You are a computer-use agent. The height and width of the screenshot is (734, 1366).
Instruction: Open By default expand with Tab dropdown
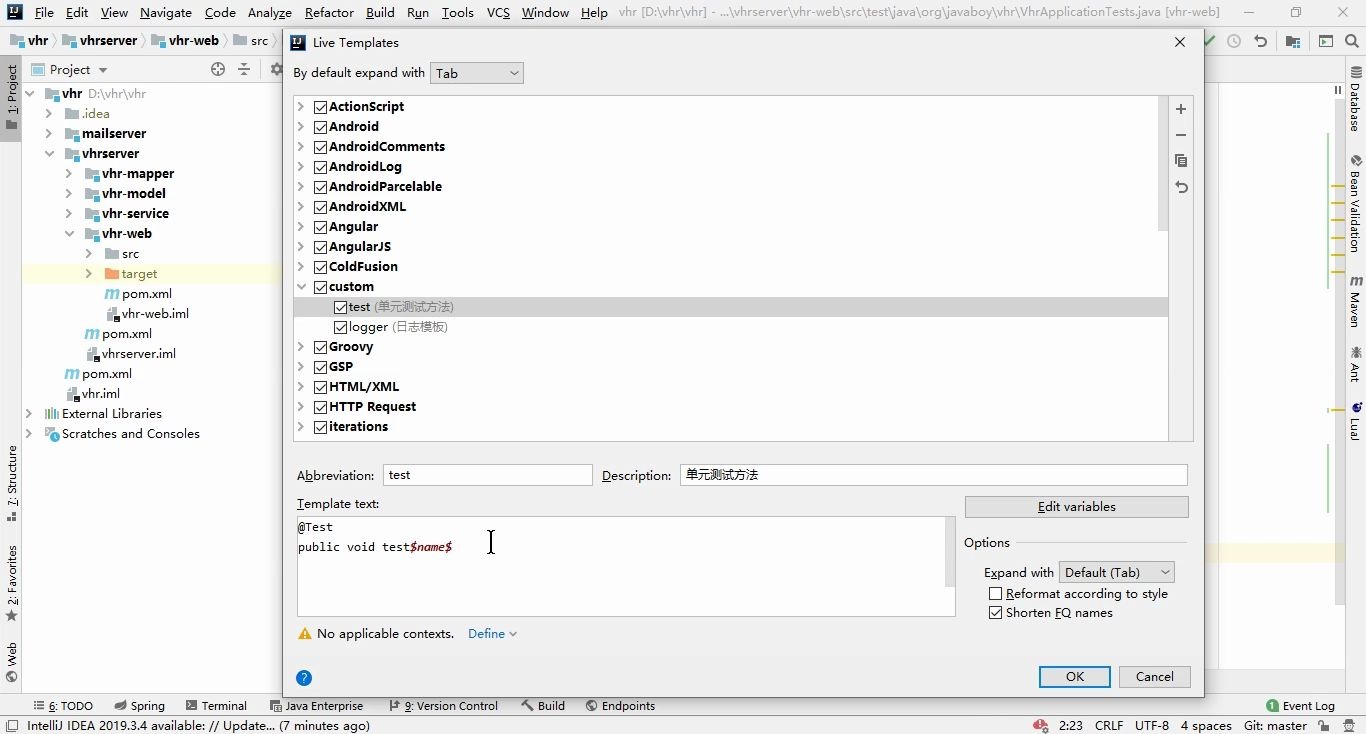pos(477,73)
